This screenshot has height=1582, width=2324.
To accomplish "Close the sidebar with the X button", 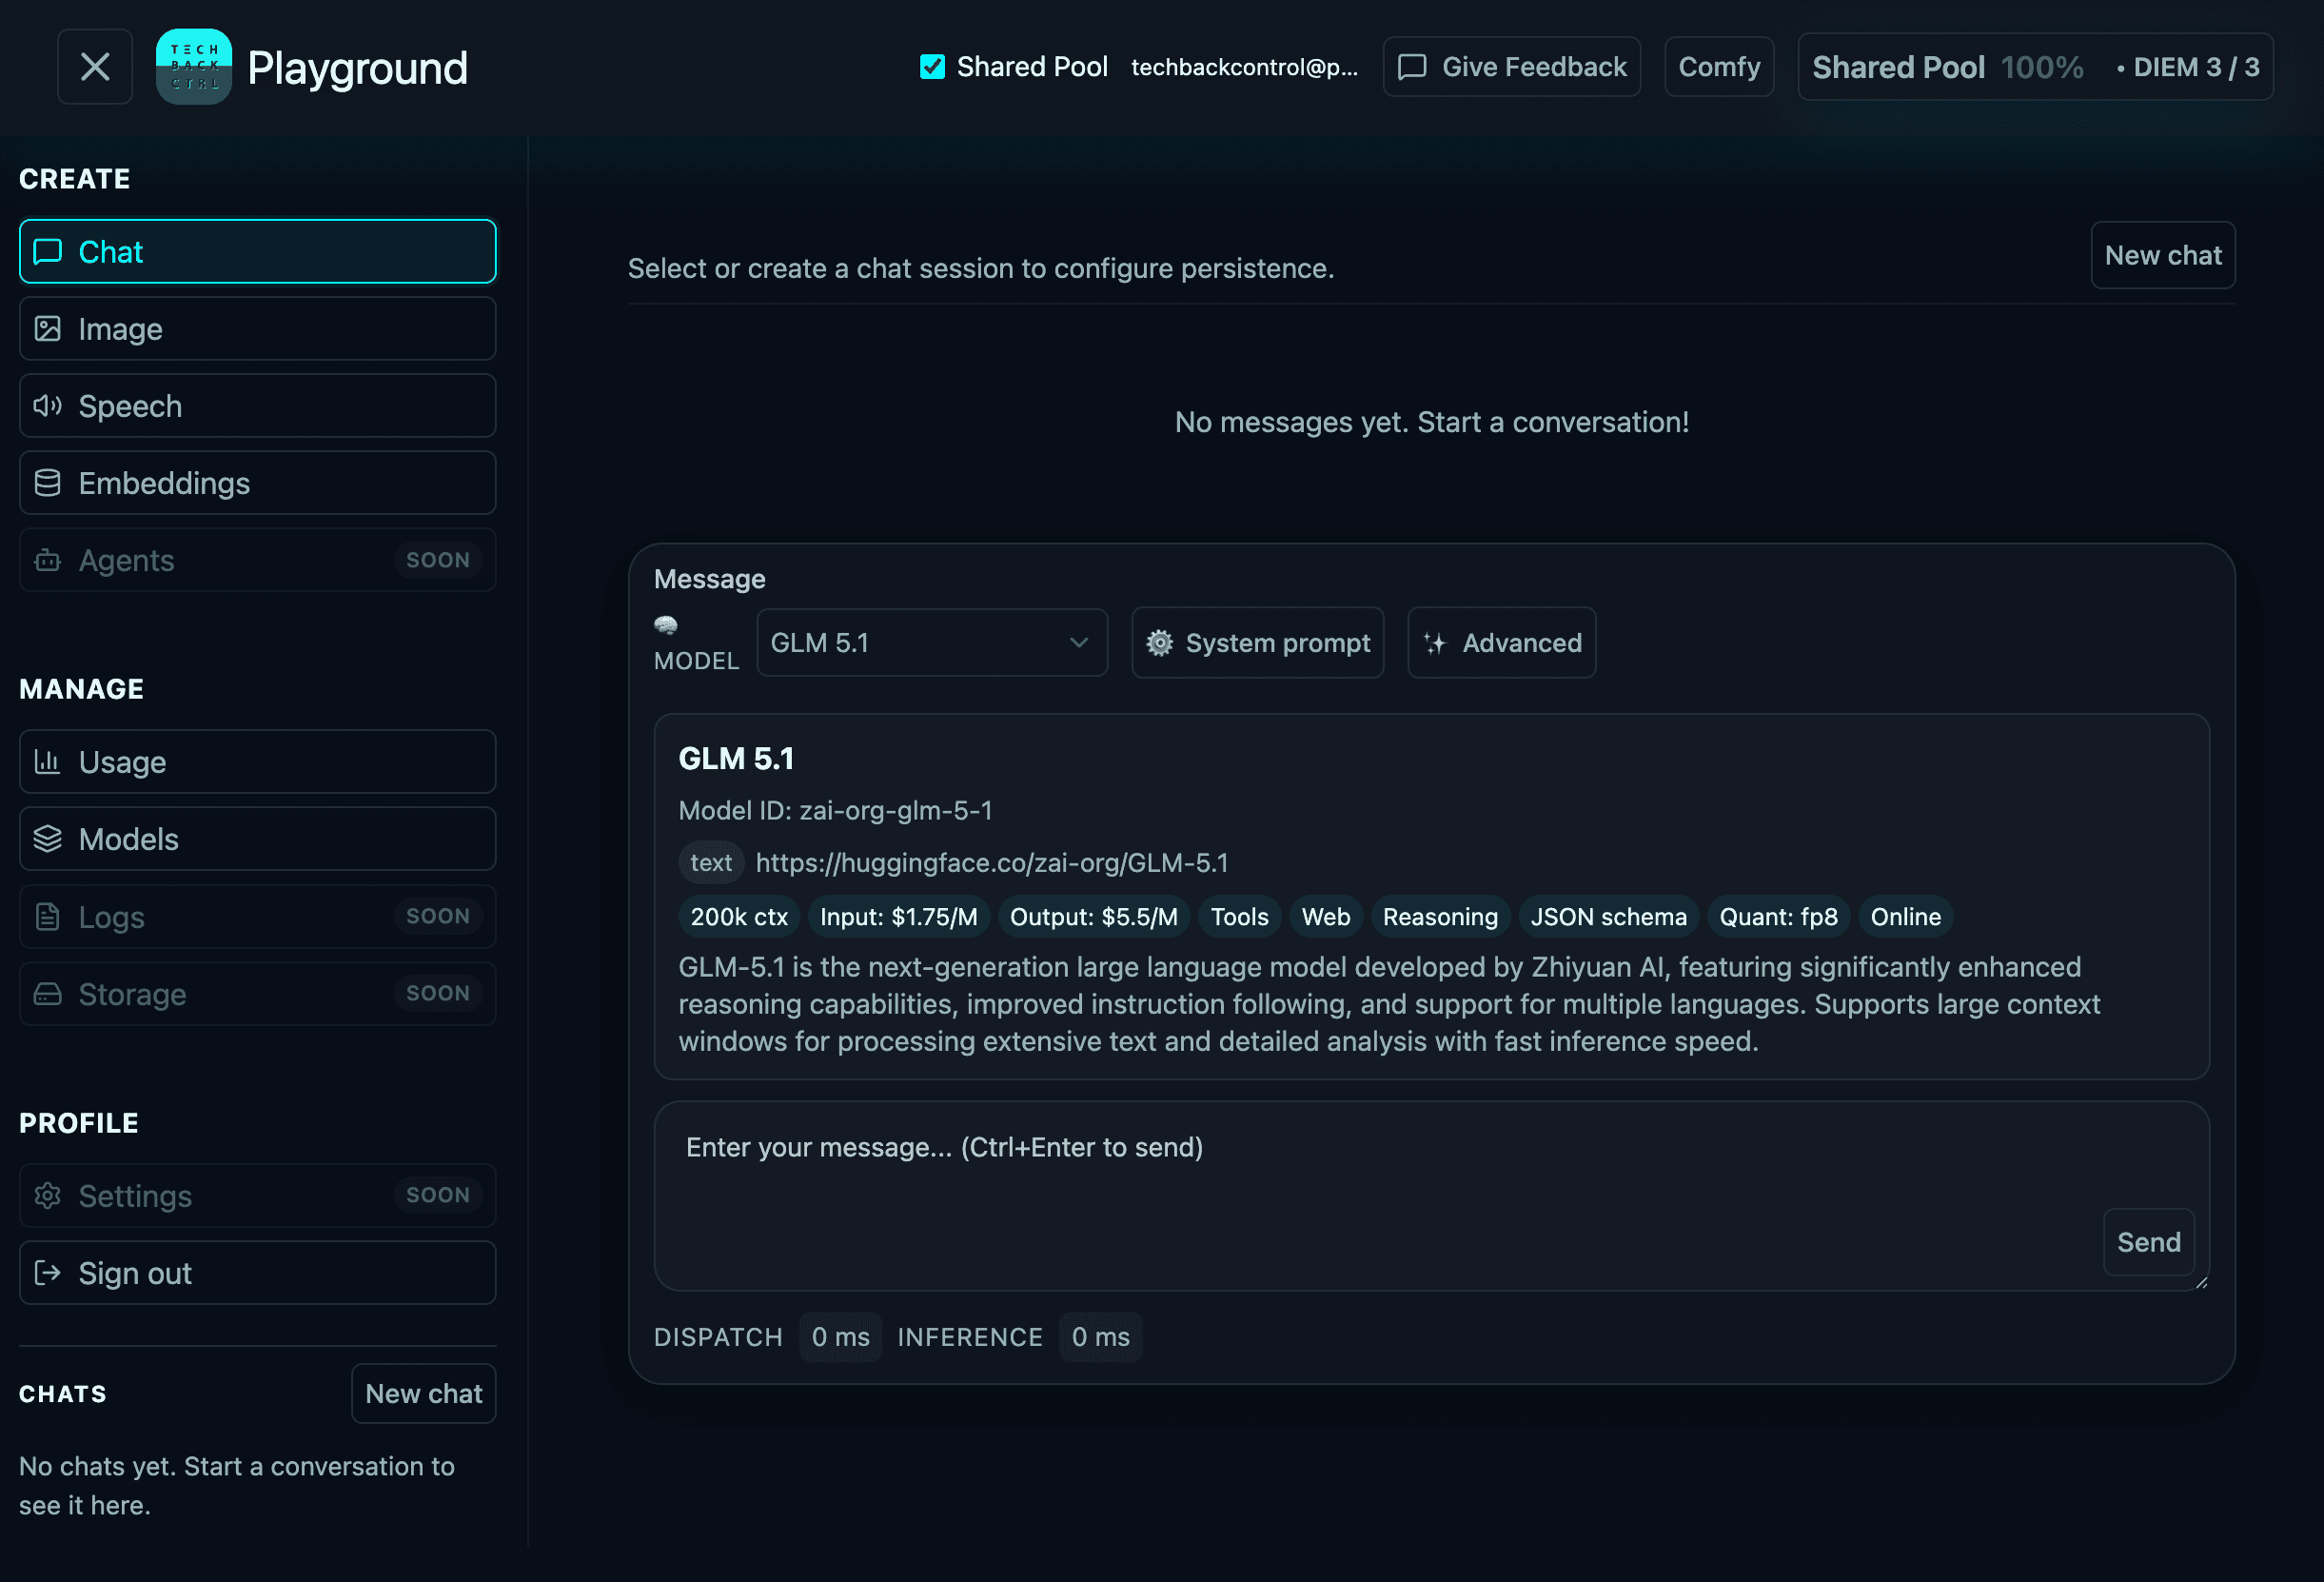I will (x=95, y=67).
